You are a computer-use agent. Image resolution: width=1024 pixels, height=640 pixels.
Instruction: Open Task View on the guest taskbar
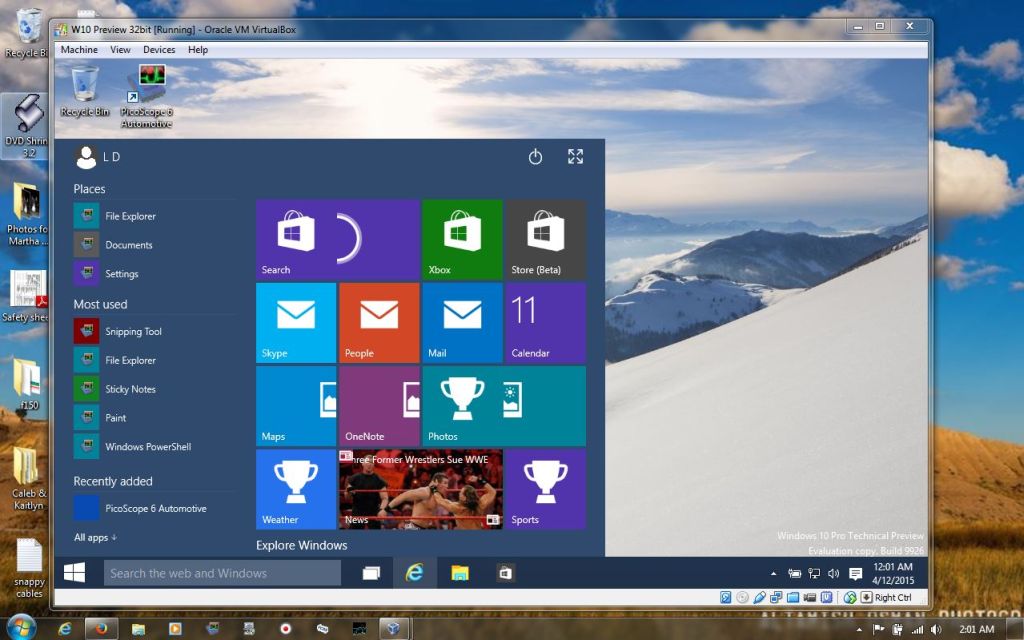click(x=371, y=573)
